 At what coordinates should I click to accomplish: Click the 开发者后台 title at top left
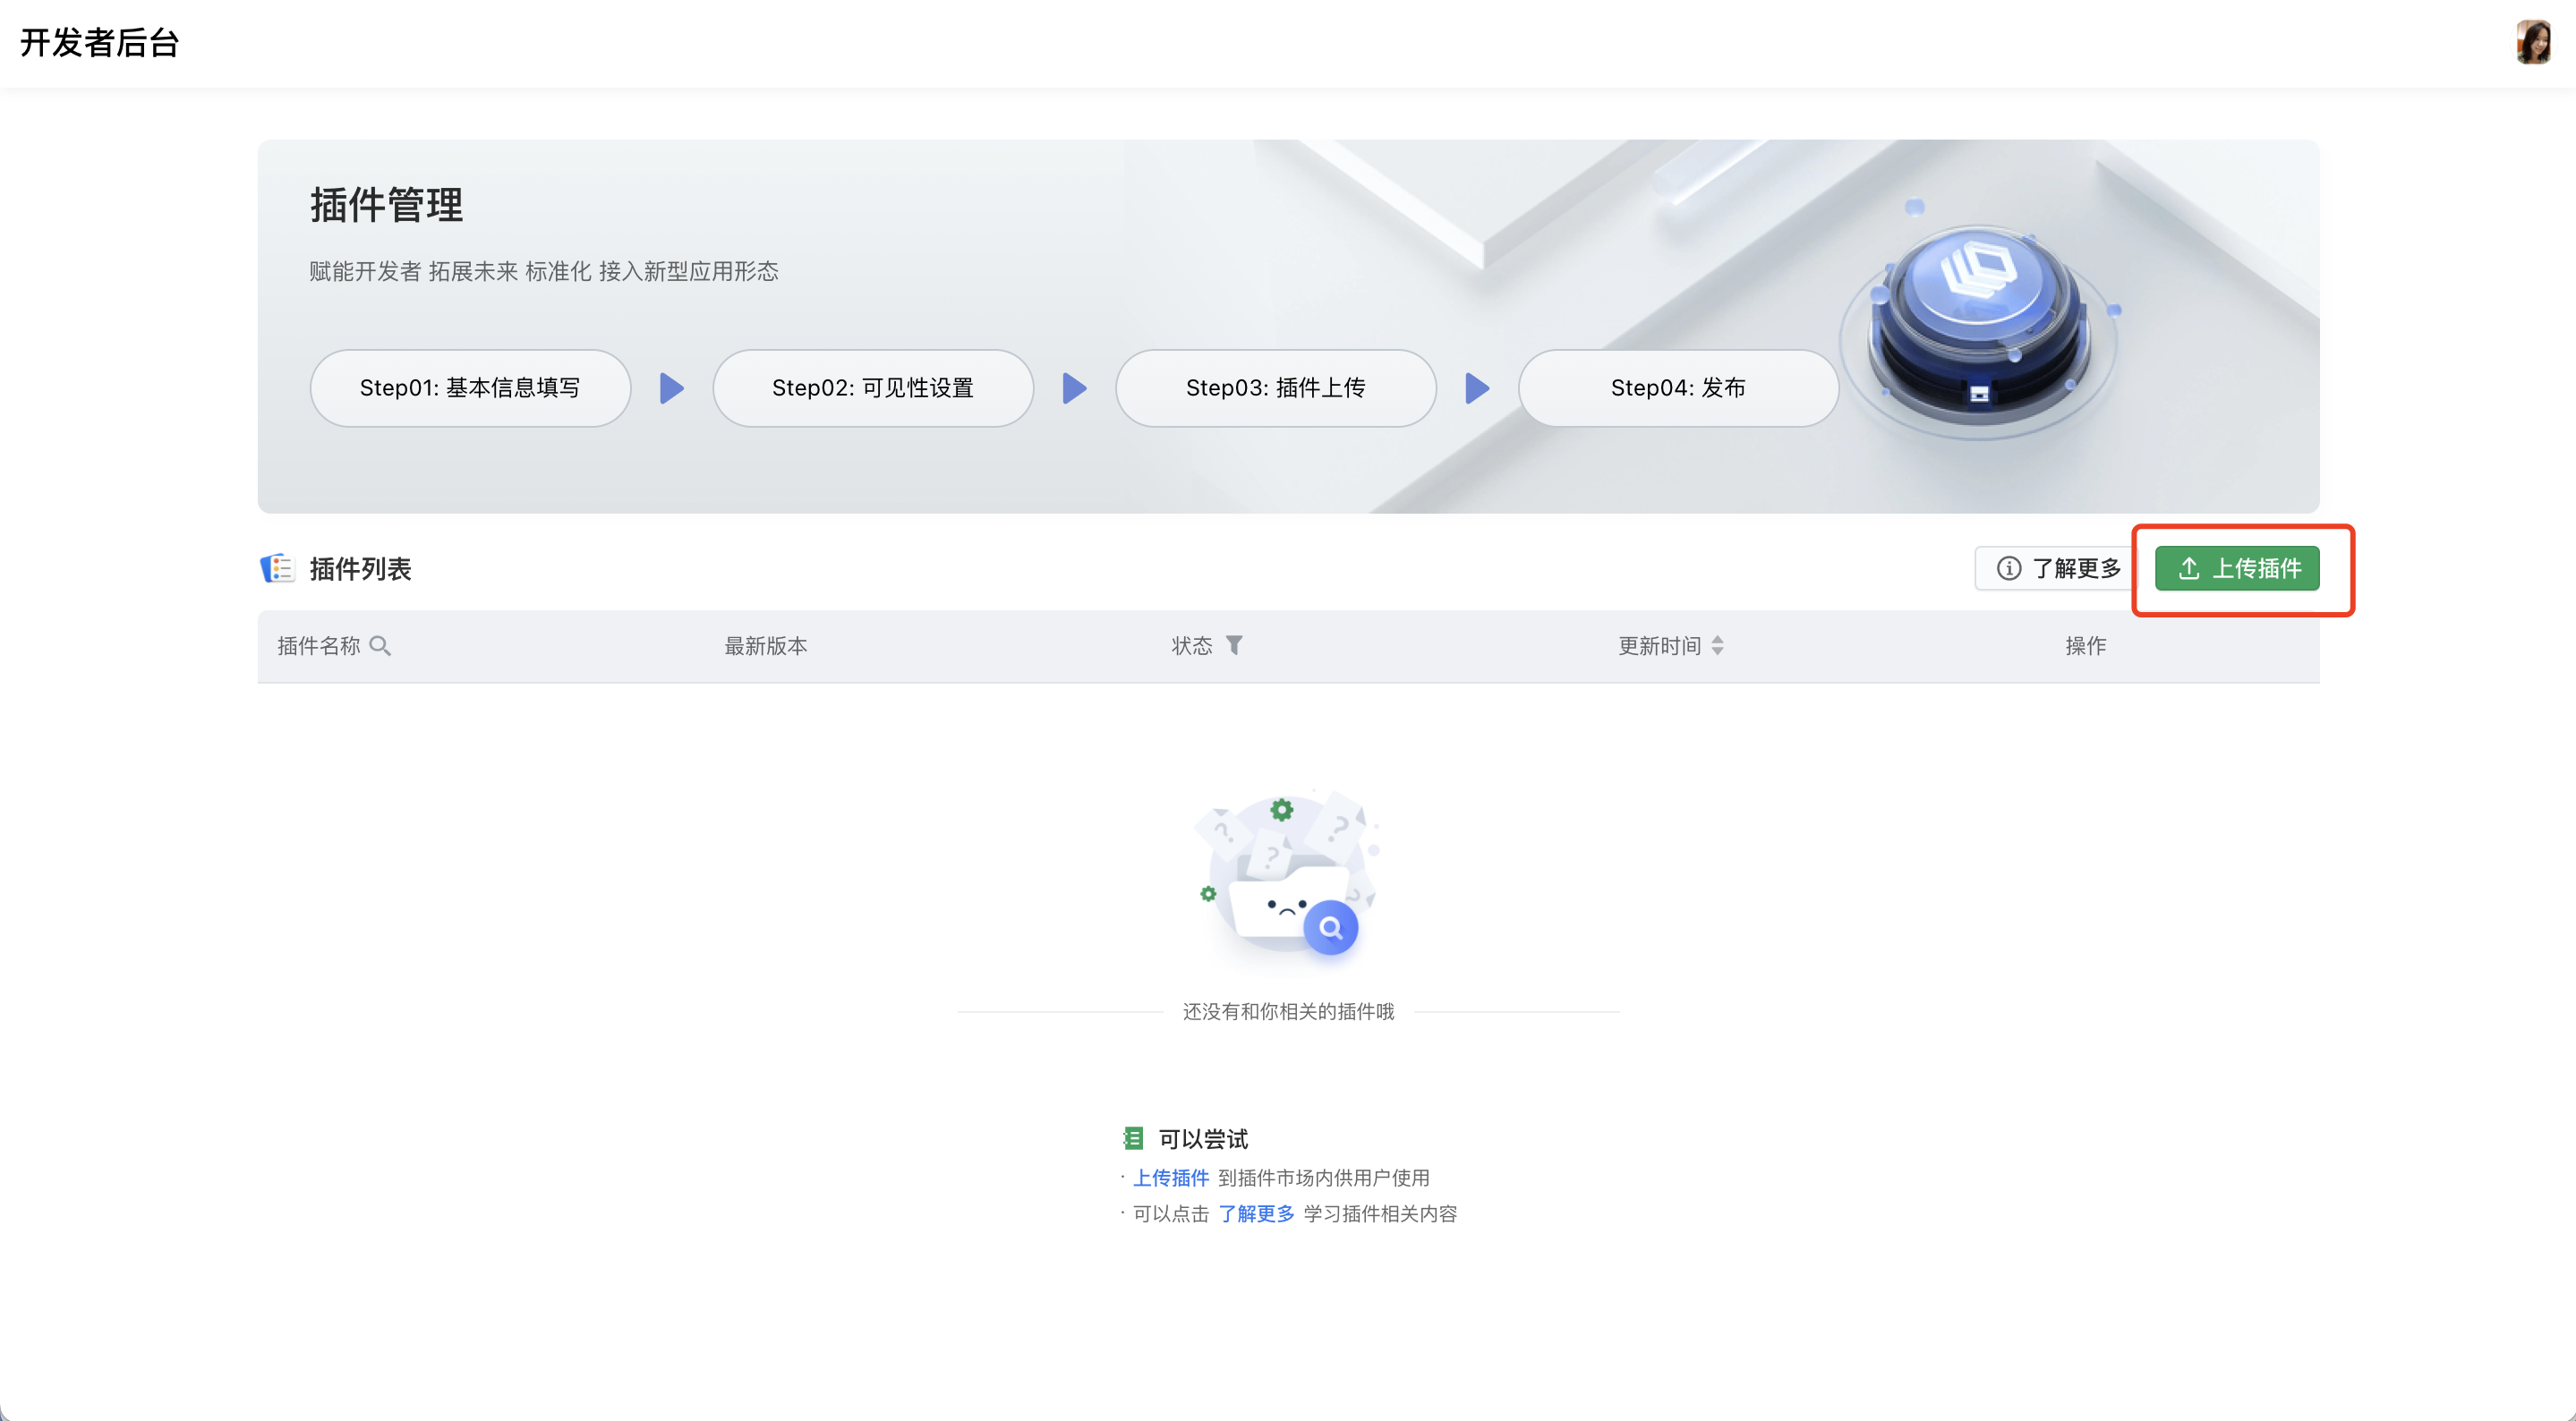[x=99, y=43]
